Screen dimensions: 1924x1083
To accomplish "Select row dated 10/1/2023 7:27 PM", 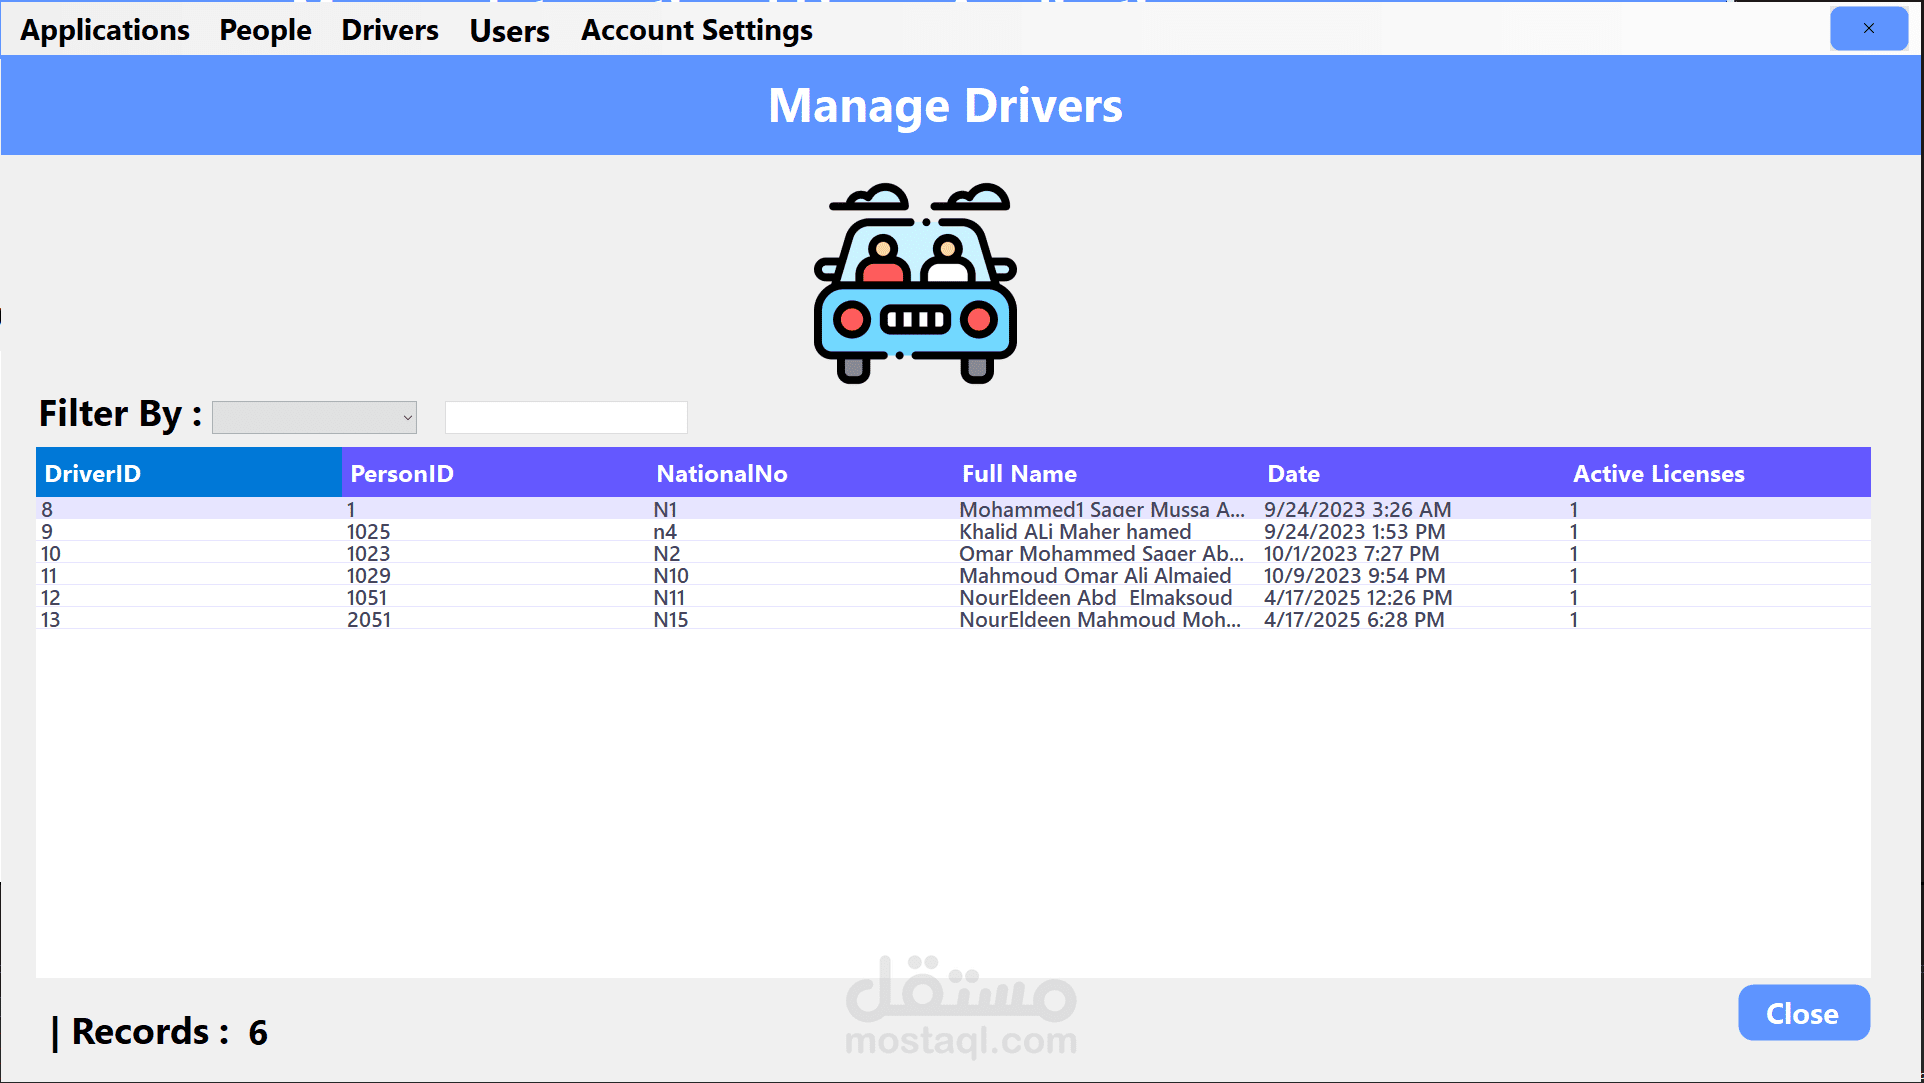I will click(1350, 554).
